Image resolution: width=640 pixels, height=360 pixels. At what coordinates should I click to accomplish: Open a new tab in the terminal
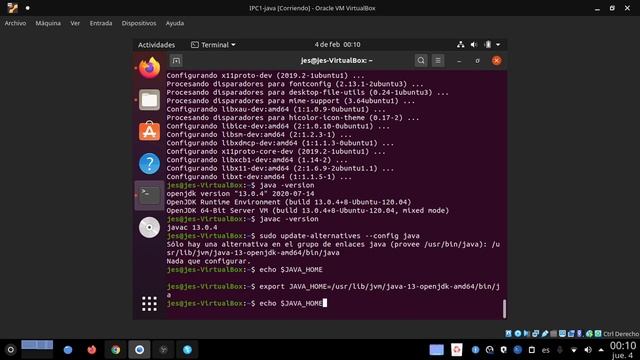(176, 60)
